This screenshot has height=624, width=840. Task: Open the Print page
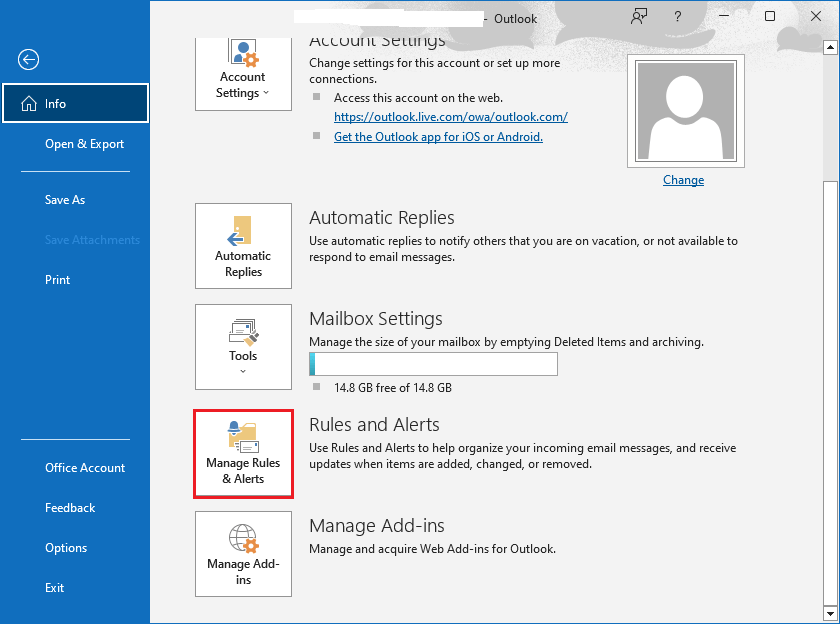(x=57, y=280)
